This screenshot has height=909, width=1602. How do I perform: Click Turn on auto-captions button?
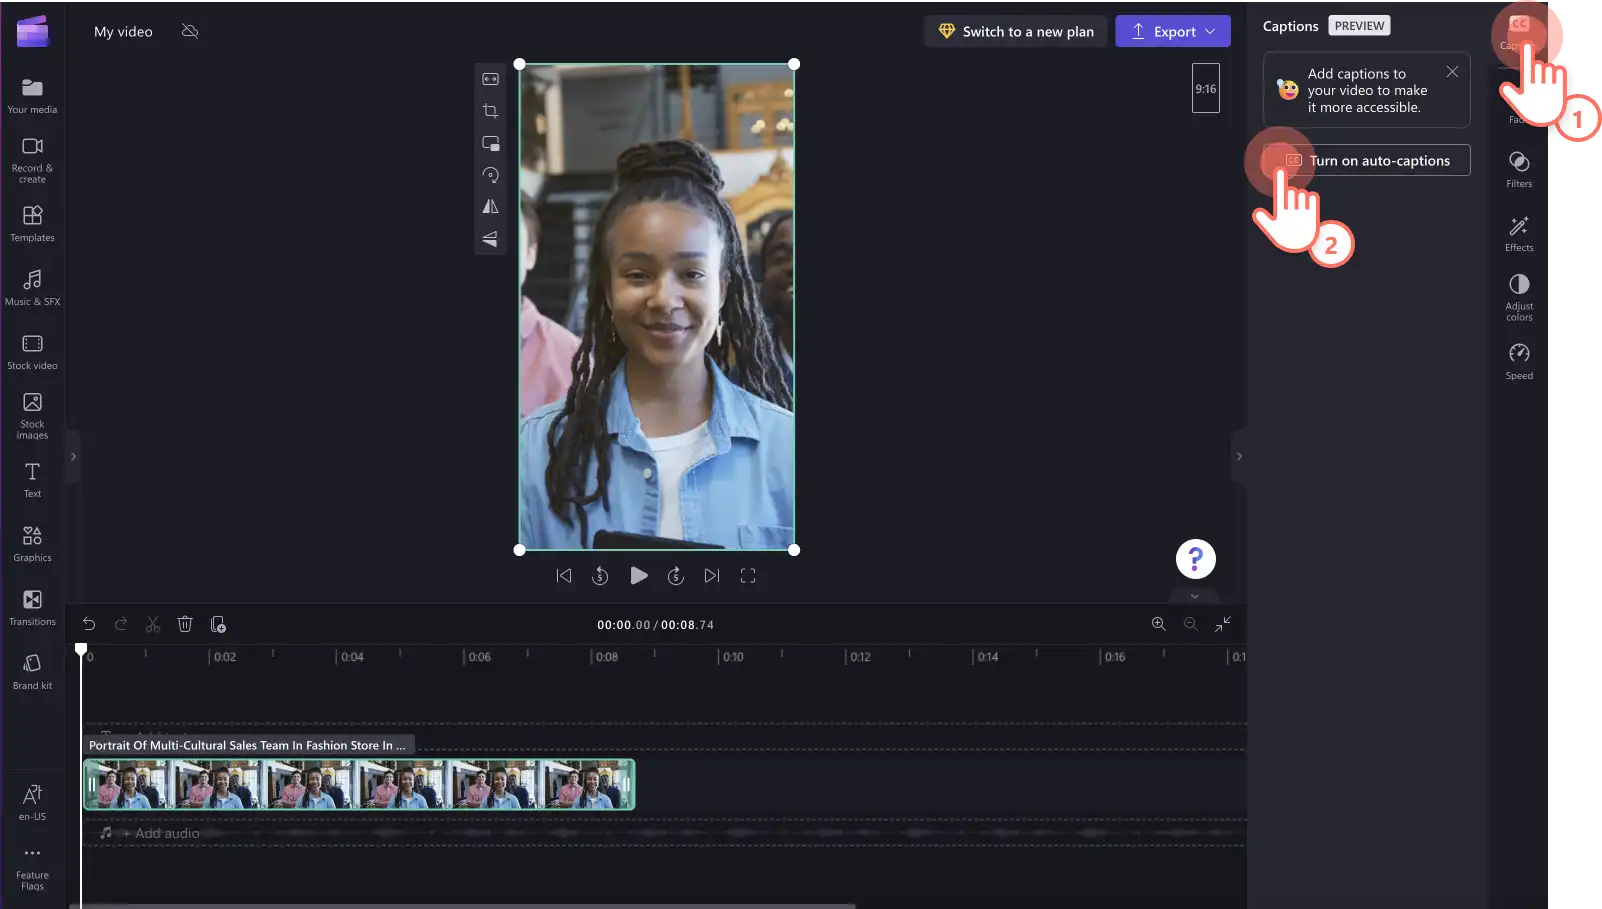click(x=1367, y=160)
